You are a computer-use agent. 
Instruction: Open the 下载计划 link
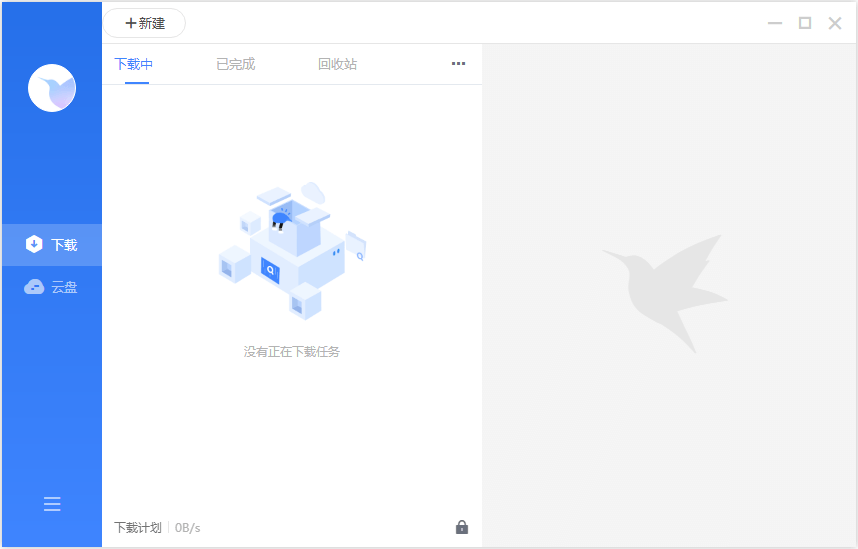coord(137,528)
